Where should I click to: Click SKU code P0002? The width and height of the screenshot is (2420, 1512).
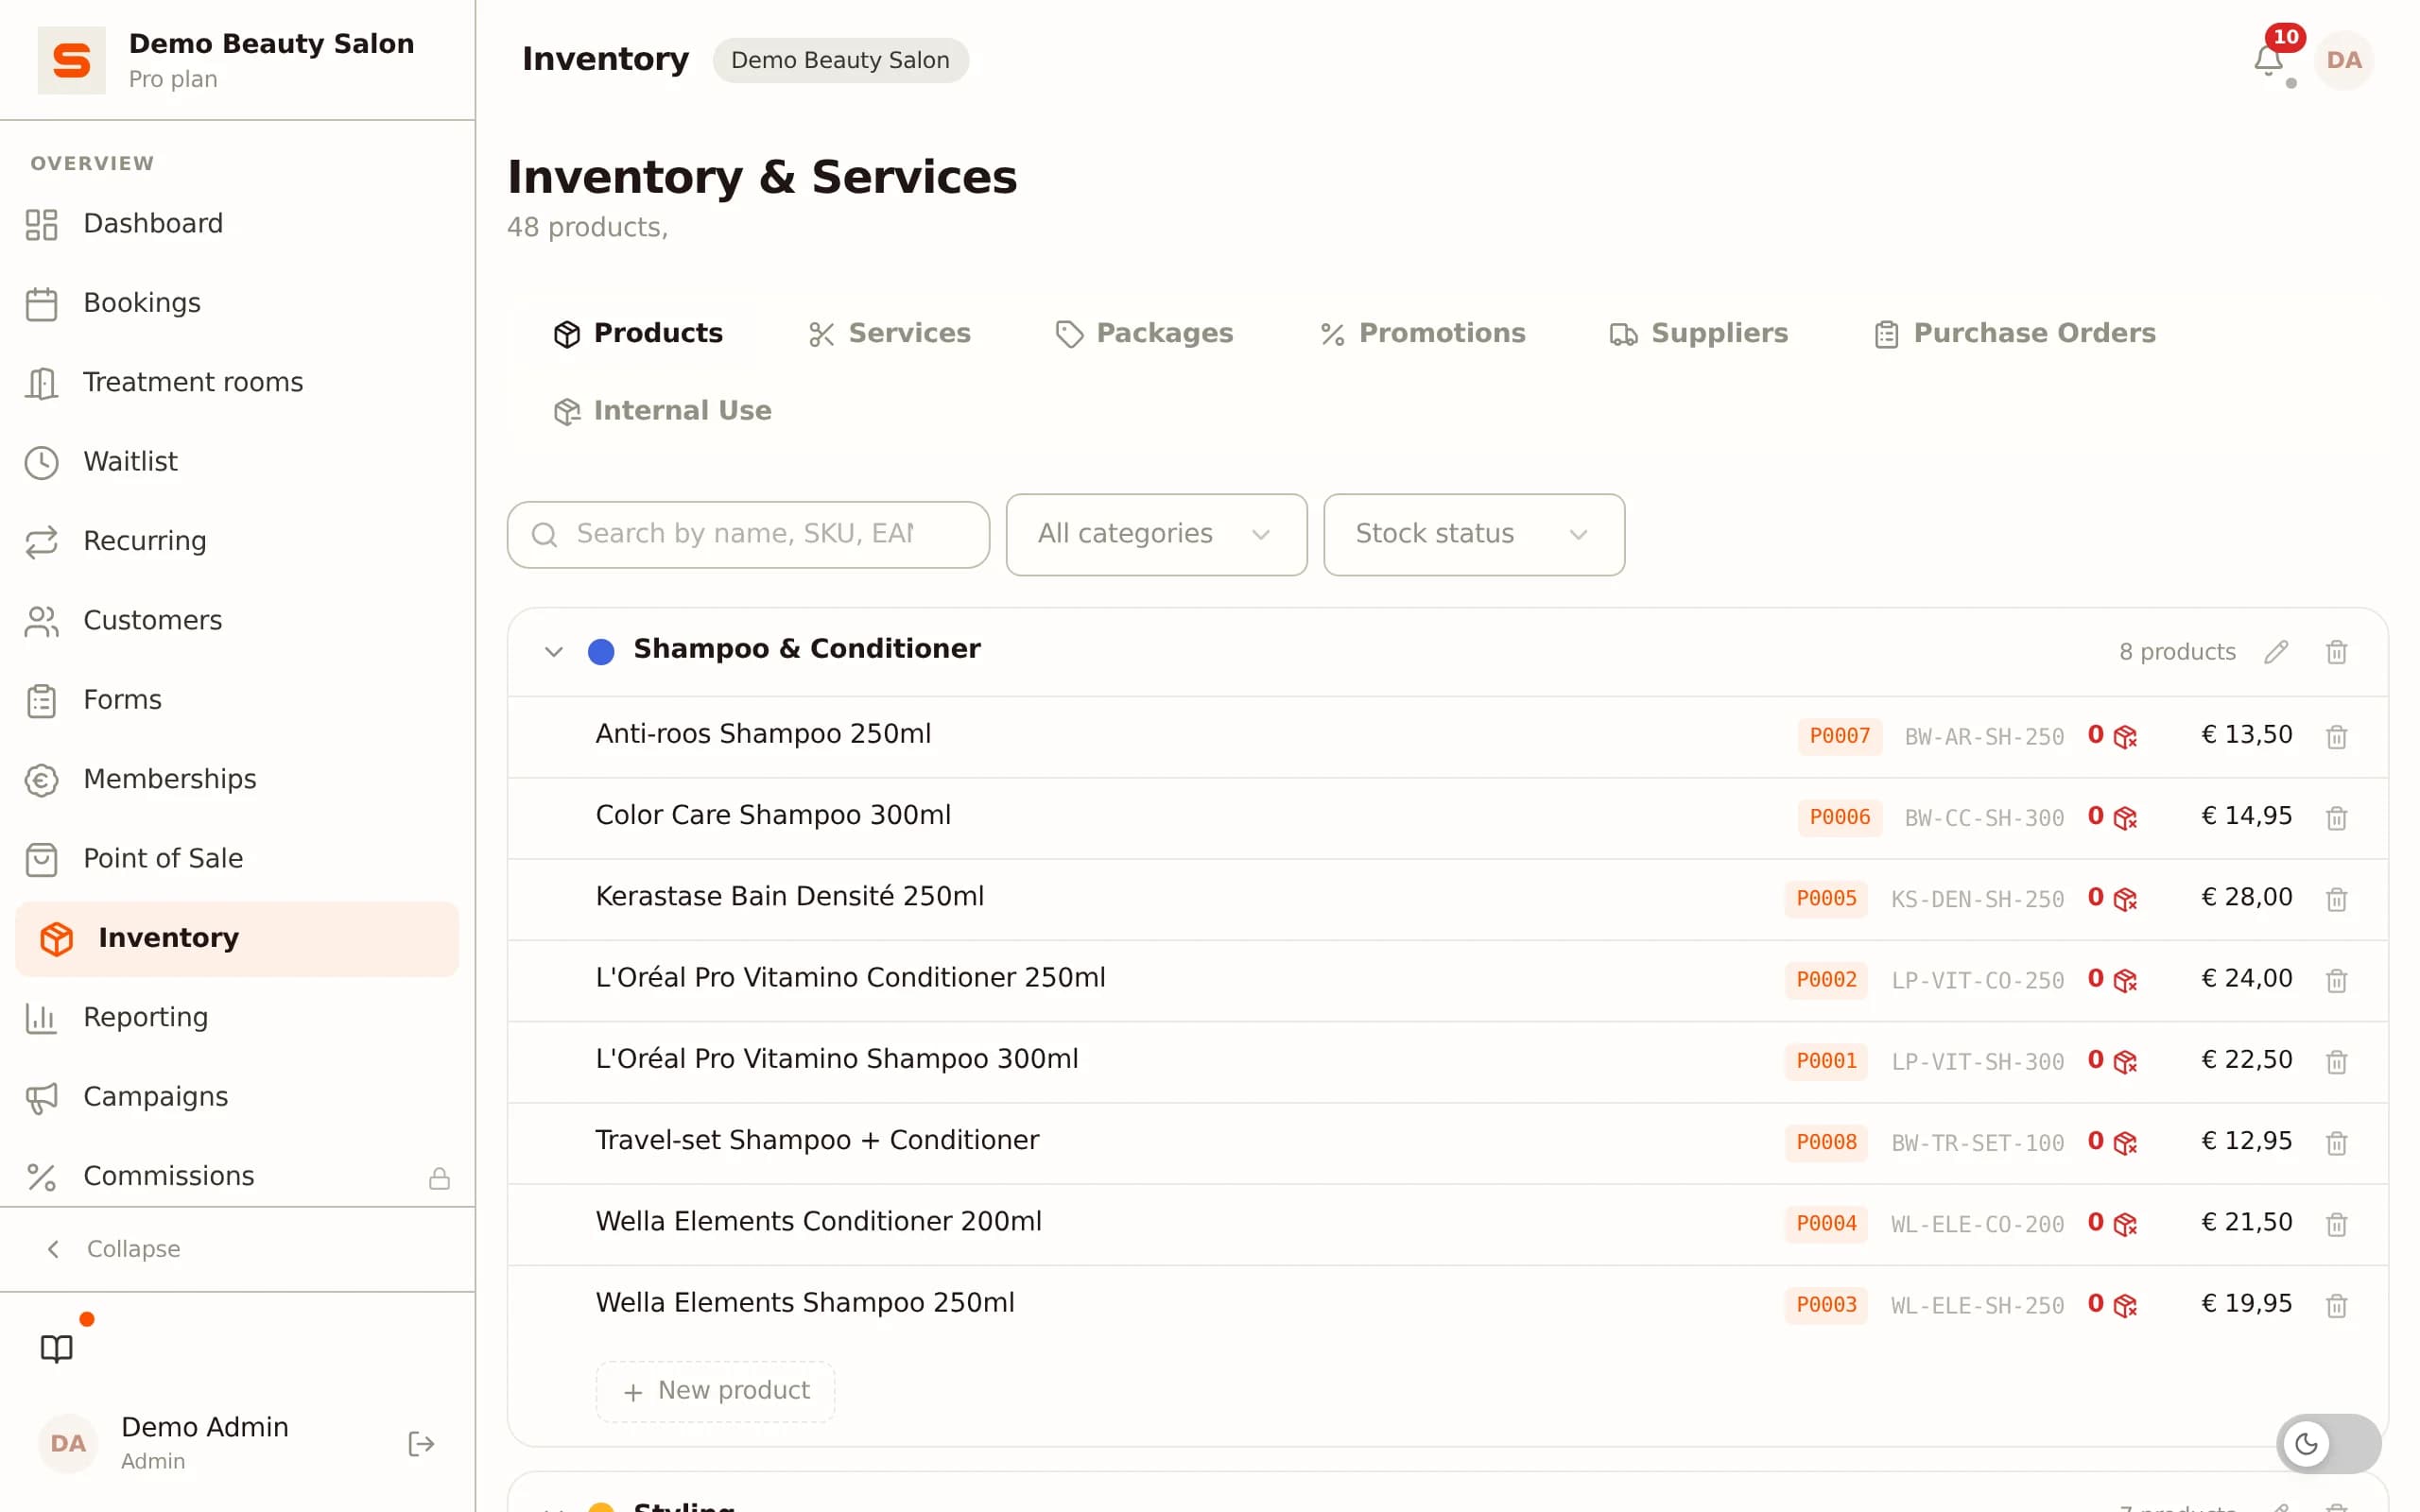tap(1826, 980)
